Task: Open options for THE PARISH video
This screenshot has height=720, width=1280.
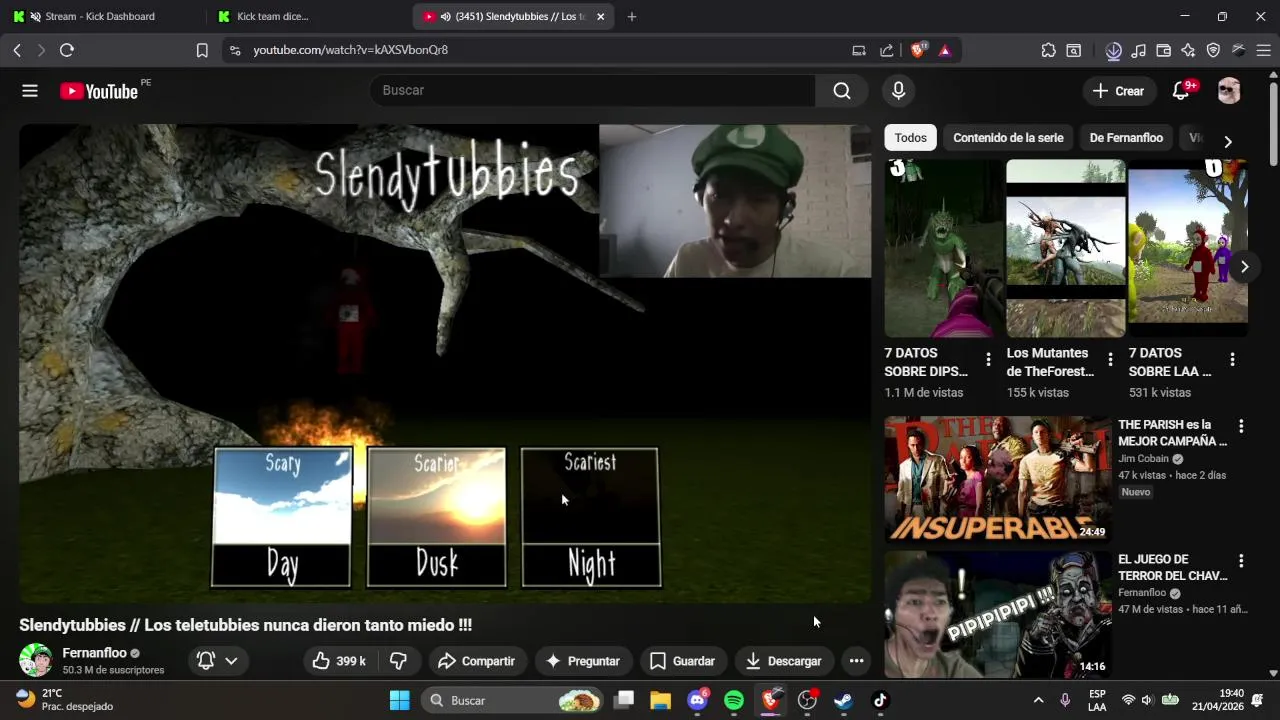Action: coord(1241,426)
